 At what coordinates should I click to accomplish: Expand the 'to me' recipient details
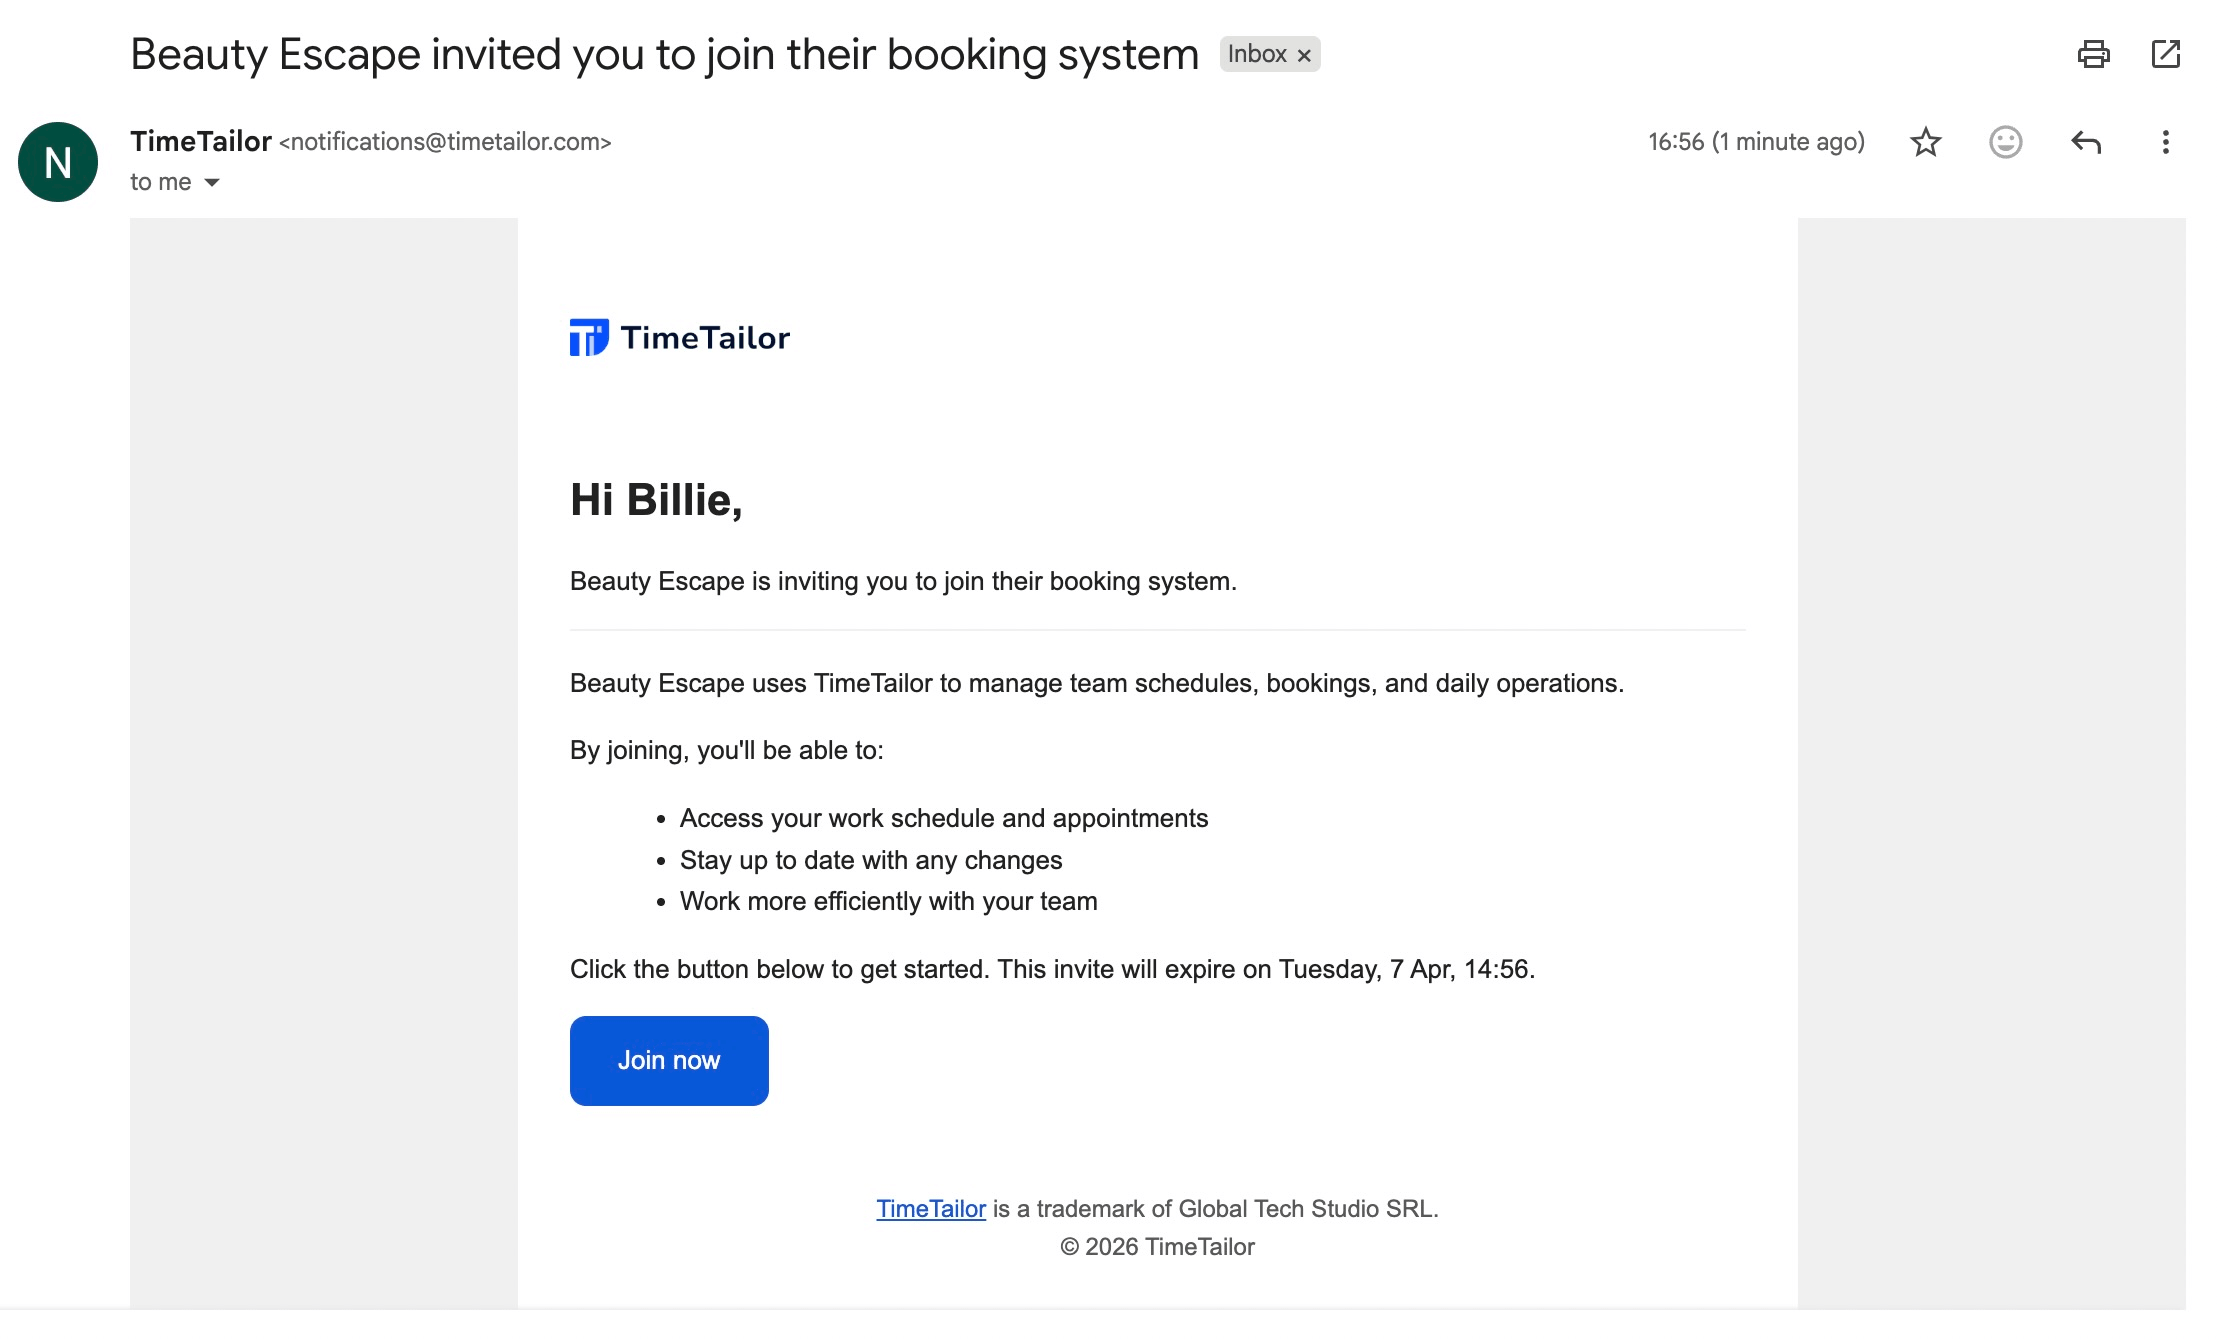coord(160,181)
